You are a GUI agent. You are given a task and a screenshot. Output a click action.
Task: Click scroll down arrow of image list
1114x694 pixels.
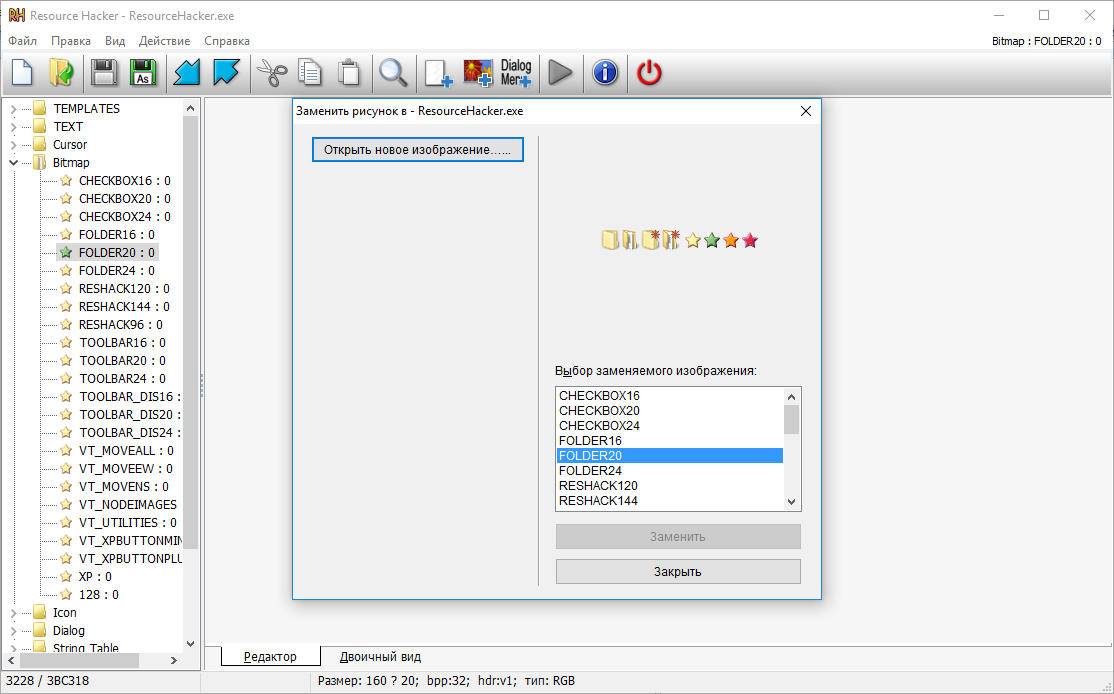tap(791, 501)
